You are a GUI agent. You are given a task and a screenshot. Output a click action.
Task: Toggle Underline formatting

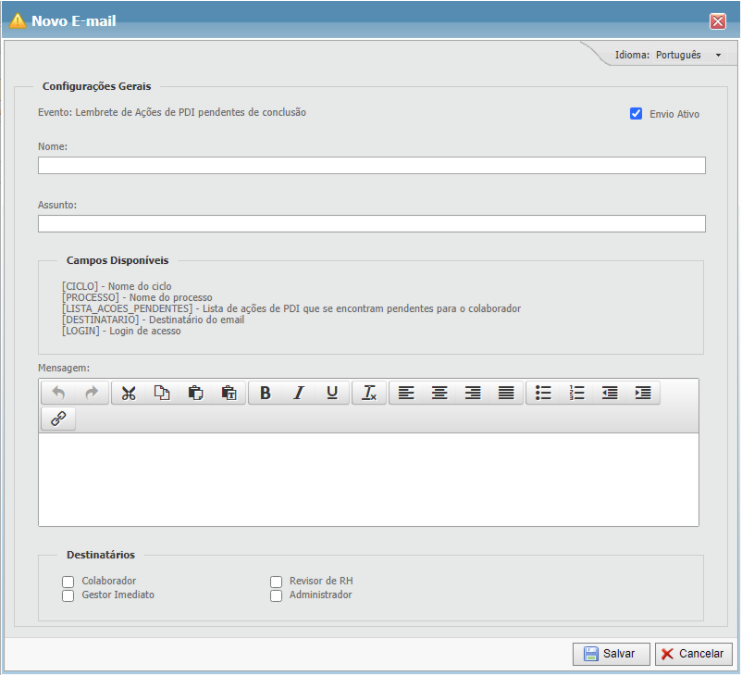332,393
